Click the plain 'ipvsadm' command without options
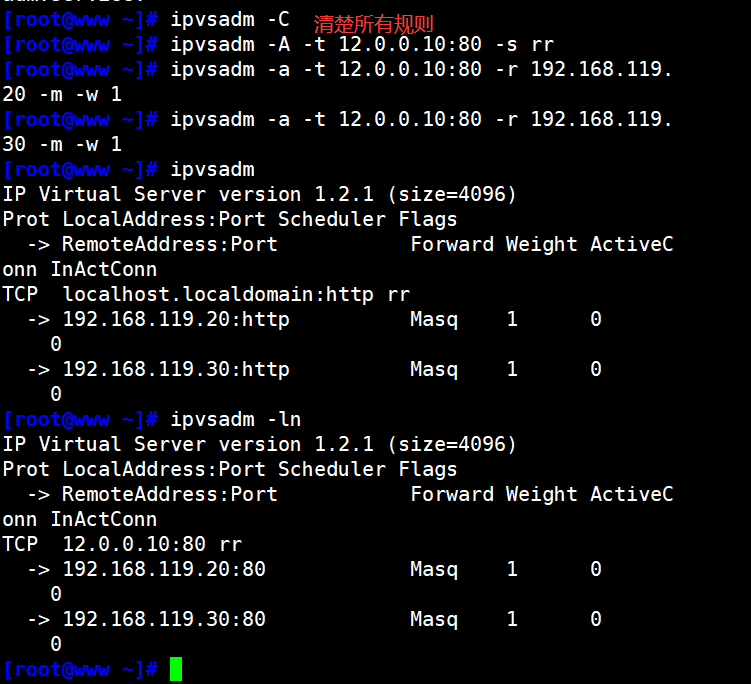 (x=212, y=170)
